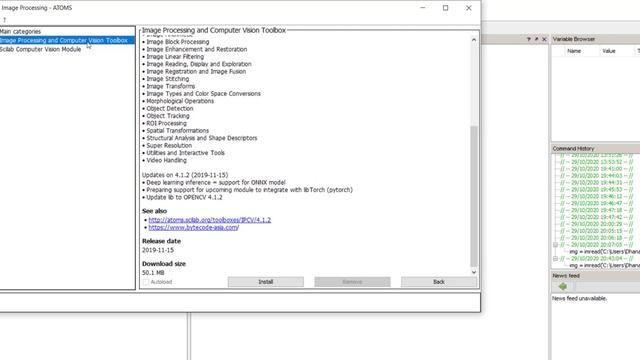Go back with the Back button
Viewport: 640px width, 360px height.
coord(439,282)
